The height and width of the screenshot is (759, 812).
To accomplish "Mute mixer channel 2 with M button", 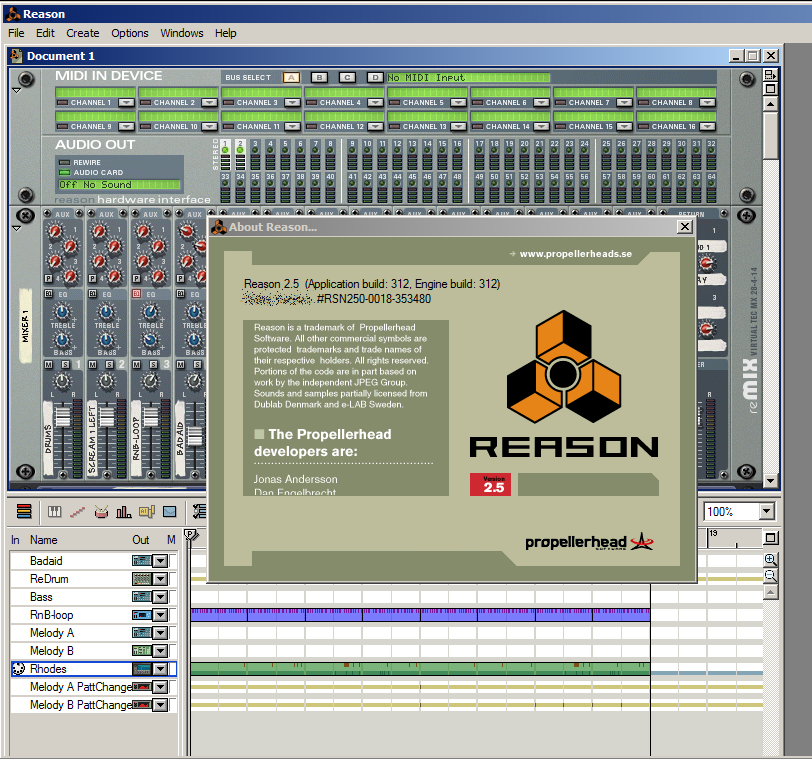I will tap(92, 364).
